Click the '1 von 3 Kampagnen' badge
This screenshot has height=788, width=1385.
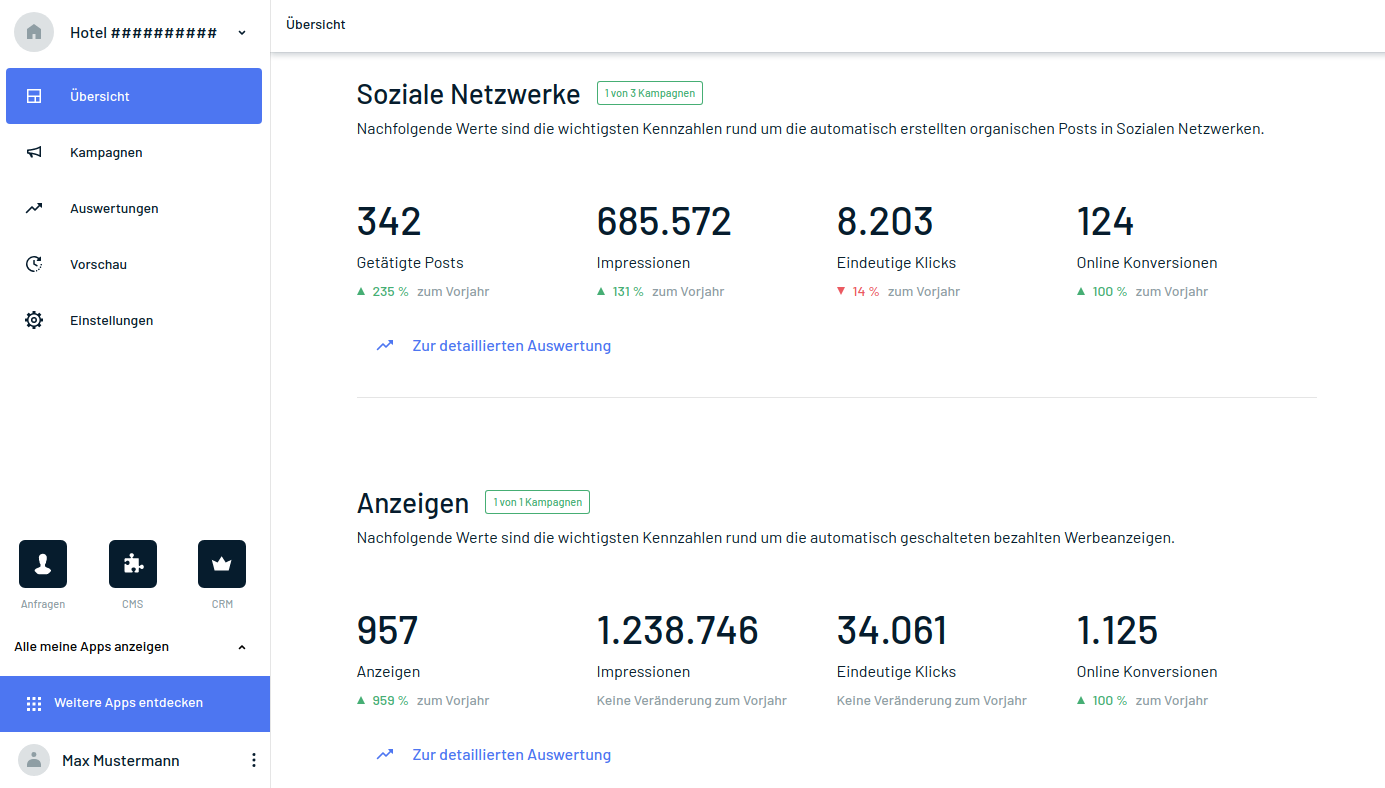(650, 93)
